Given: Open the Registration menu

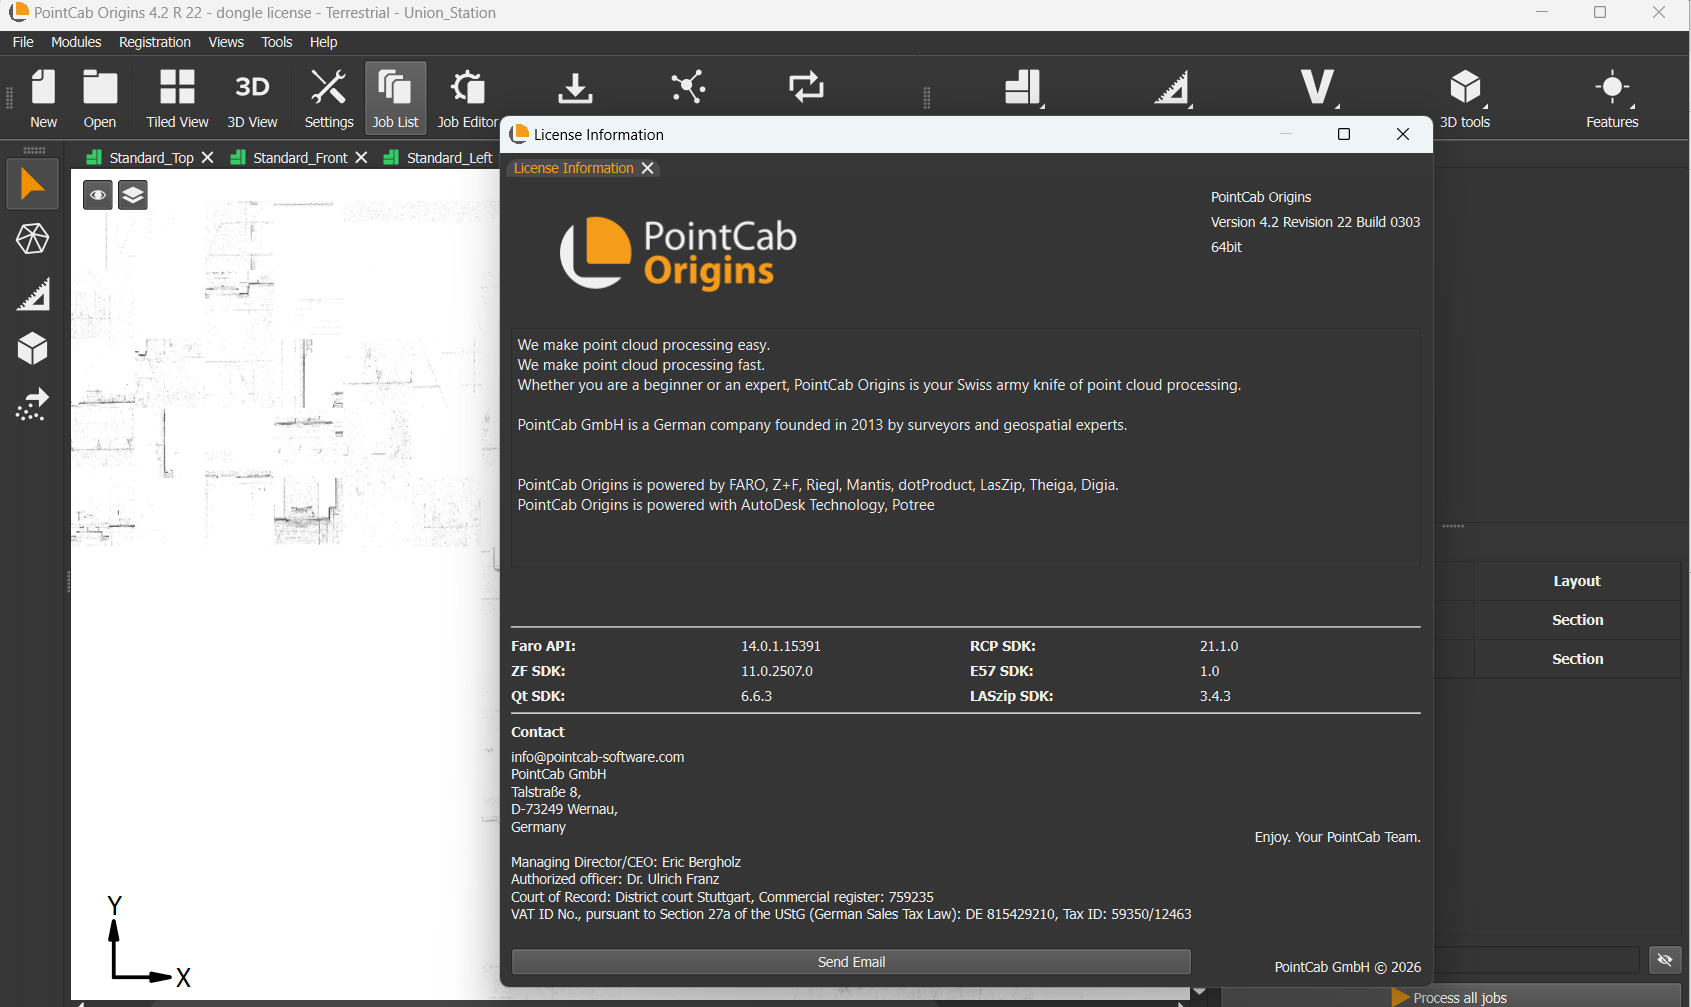Looking at the screenshot, I should click(x=154, y=42).
